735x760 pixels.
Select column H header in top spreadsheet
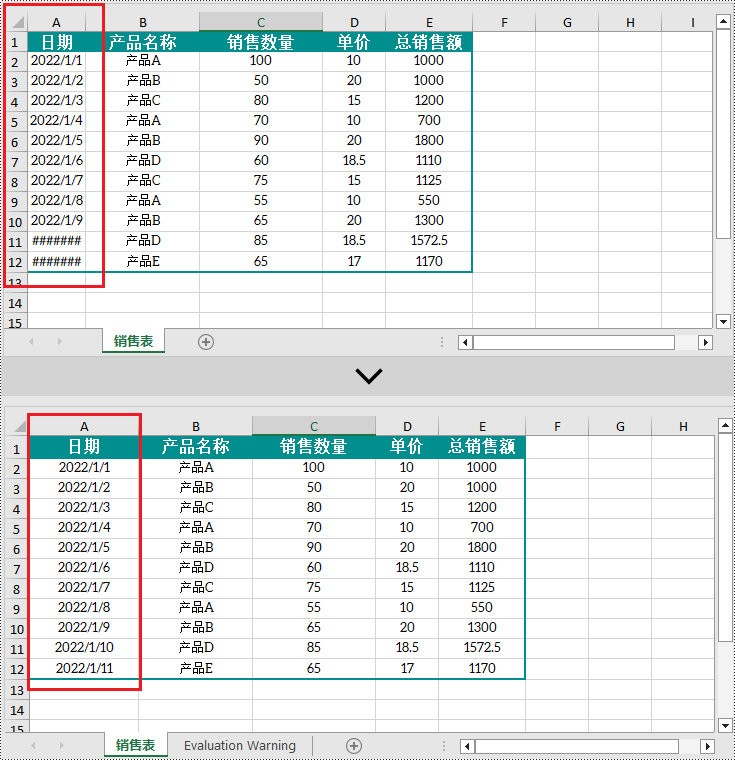point(630,22)
